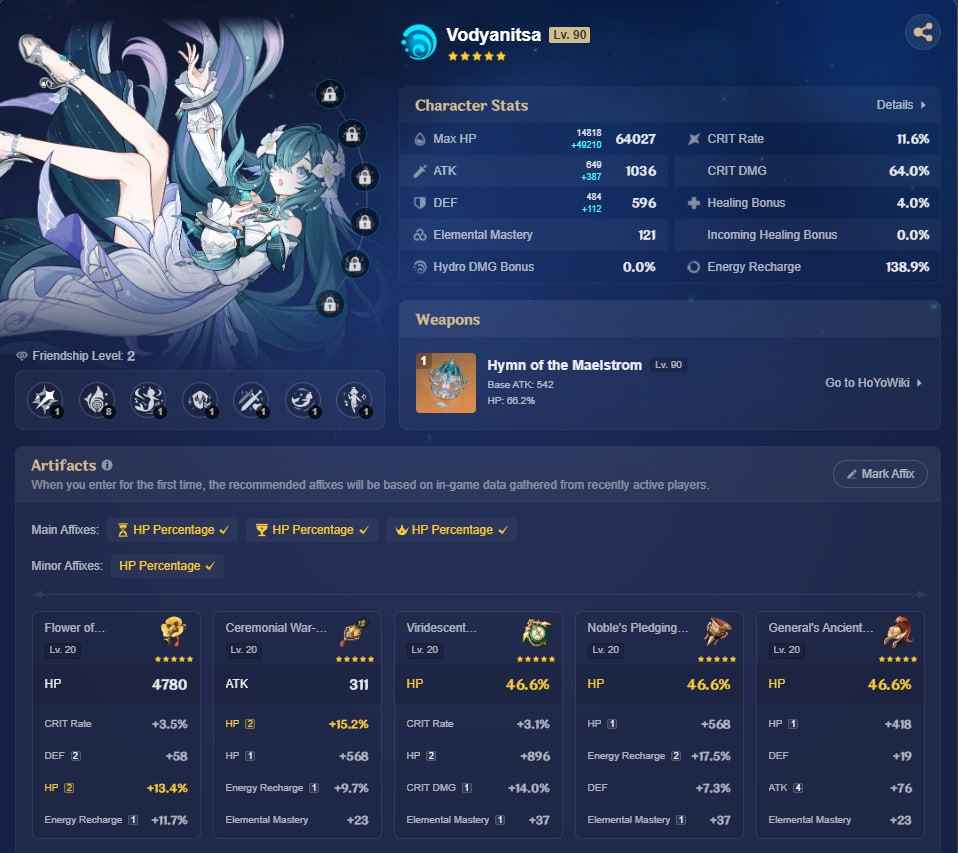Open character stats Details
This screenshot has width=958, height=853.
[x=901, y=105]
